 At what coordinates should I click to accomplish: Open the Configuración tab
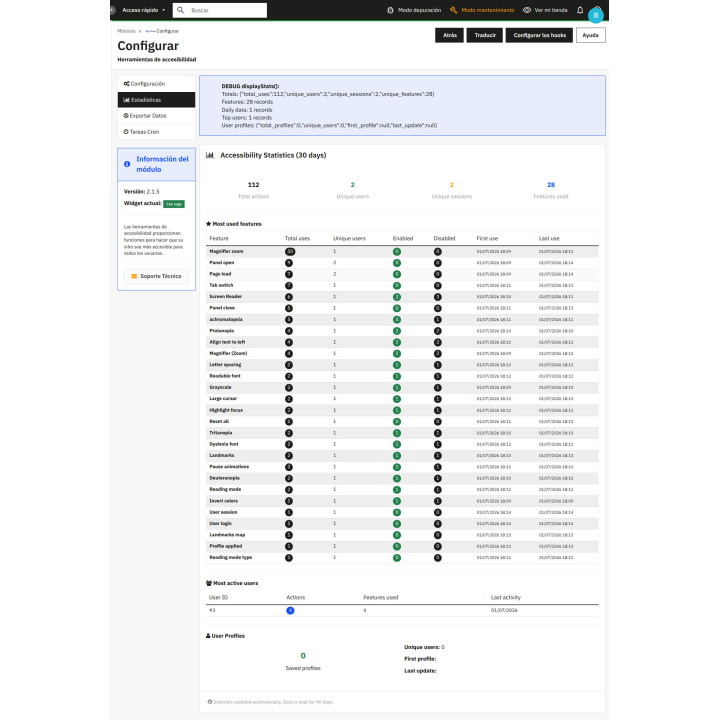156,84
